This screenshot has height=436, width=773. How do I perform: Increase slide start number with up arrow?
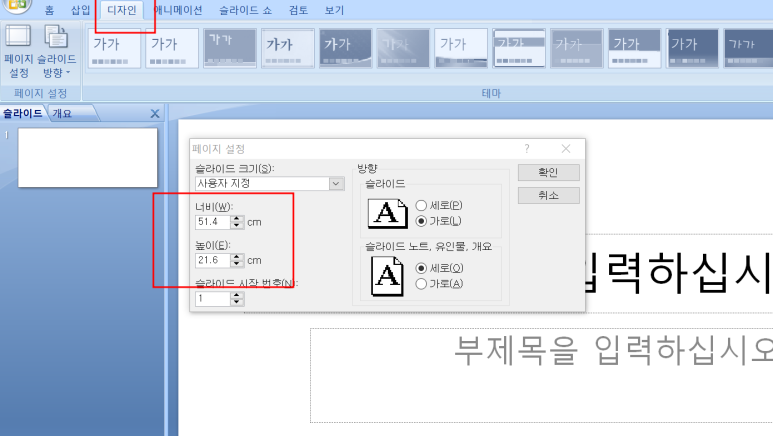(x=237, y=295)
